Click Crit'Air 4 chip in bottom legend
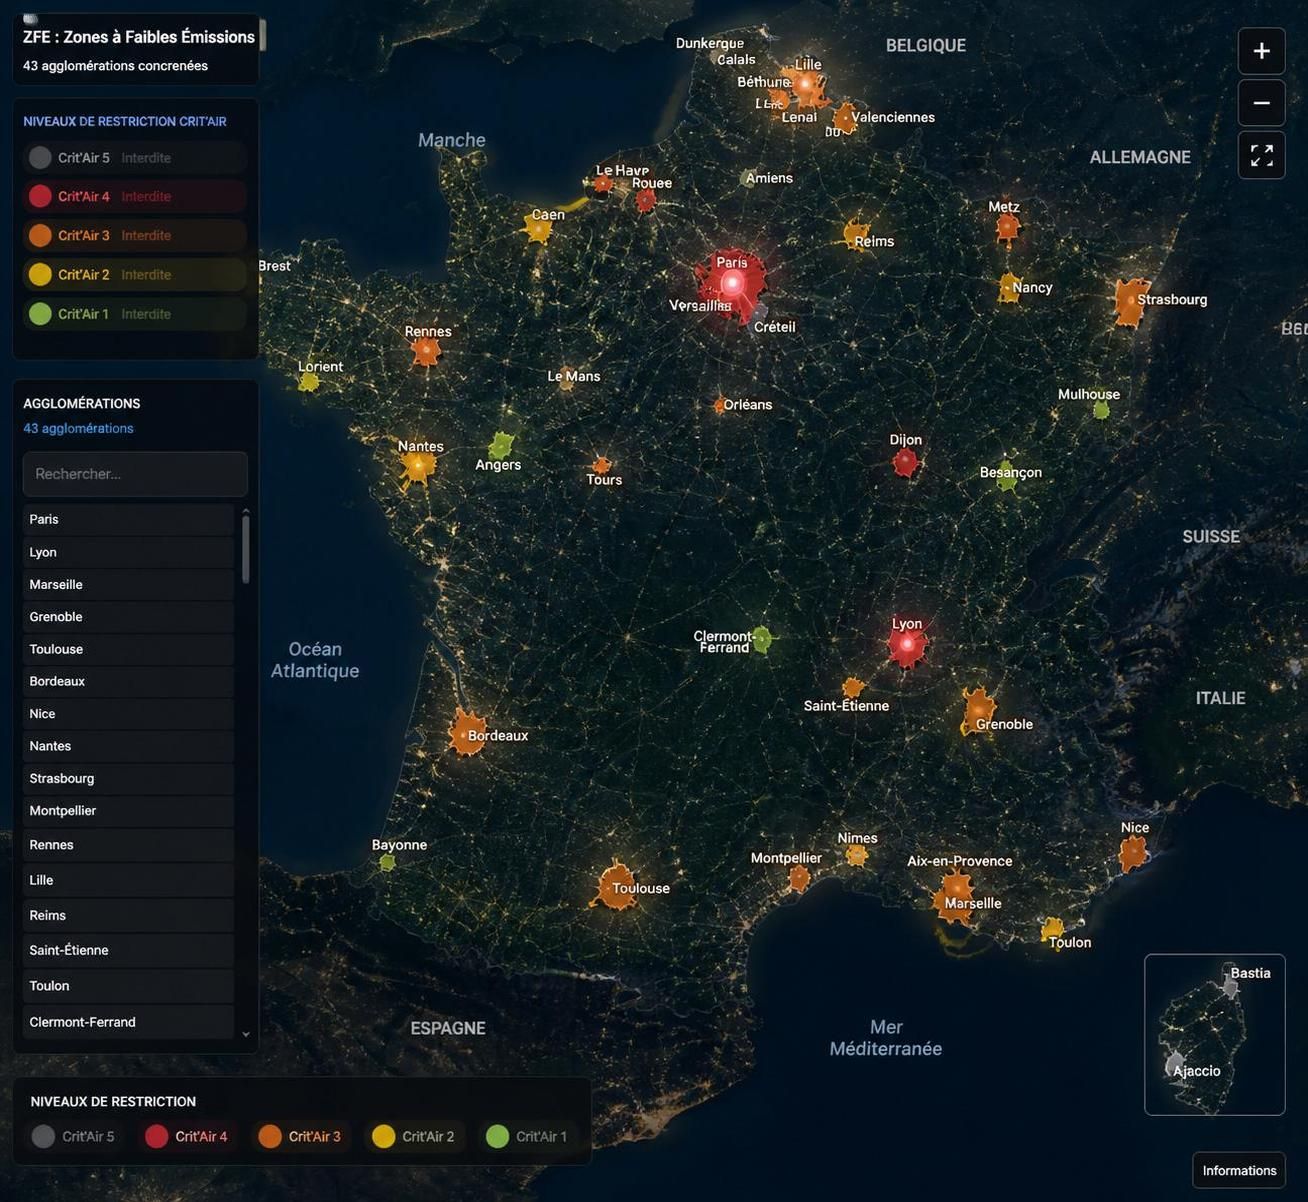Screen dimensions: 1308x1202 [187, 1136]
